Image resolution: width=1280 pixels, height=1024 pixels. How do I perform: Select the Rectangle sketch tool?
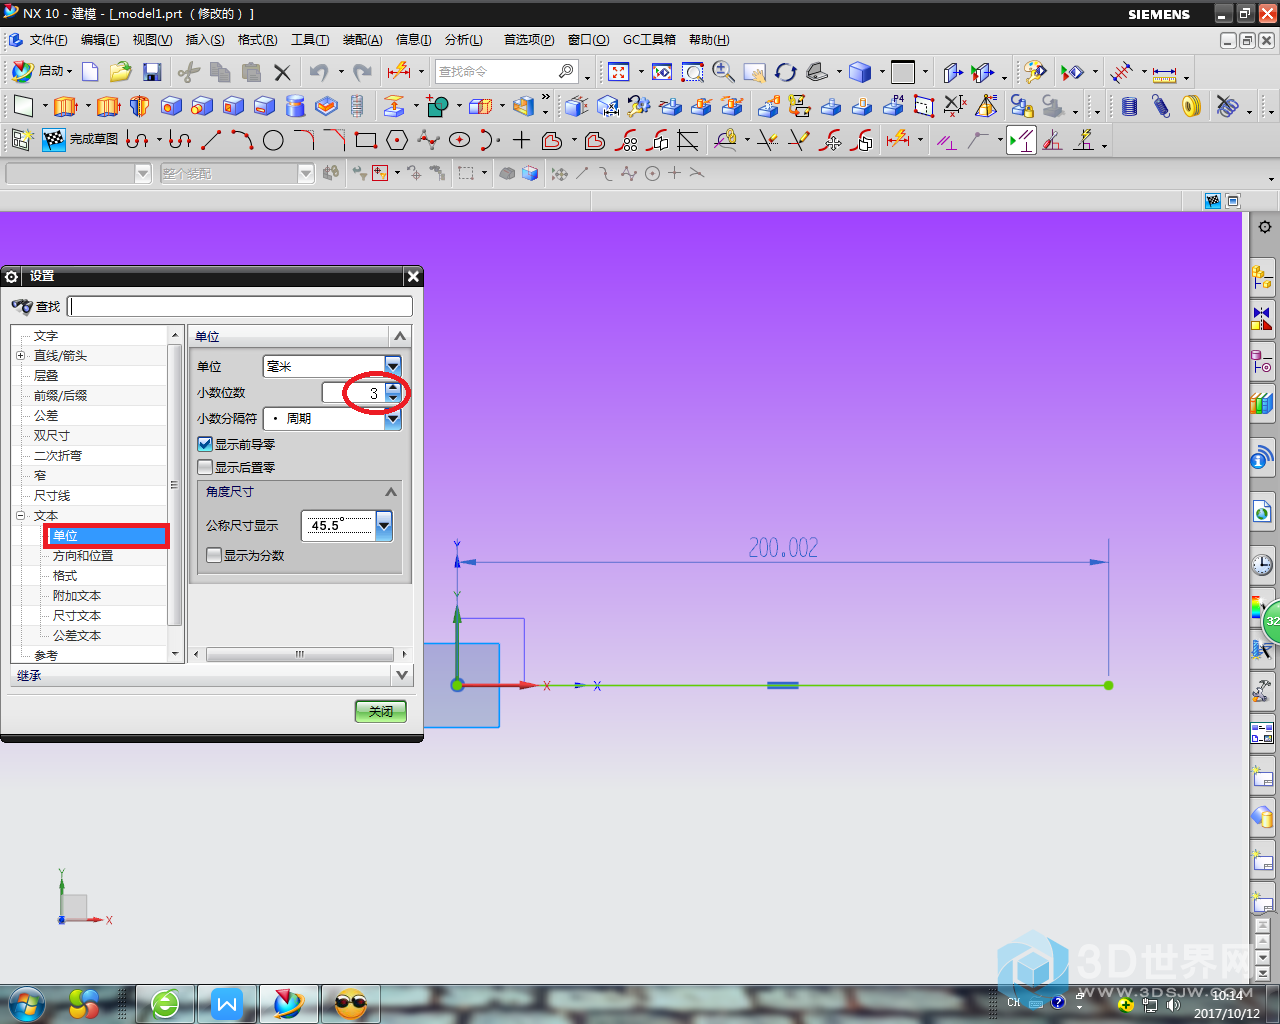click(x=366, y=140)
